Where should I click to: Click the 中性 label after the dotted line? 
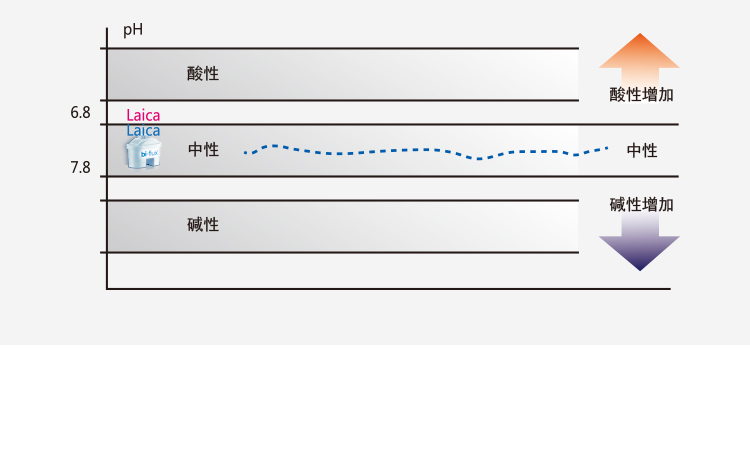coord(642,151)
